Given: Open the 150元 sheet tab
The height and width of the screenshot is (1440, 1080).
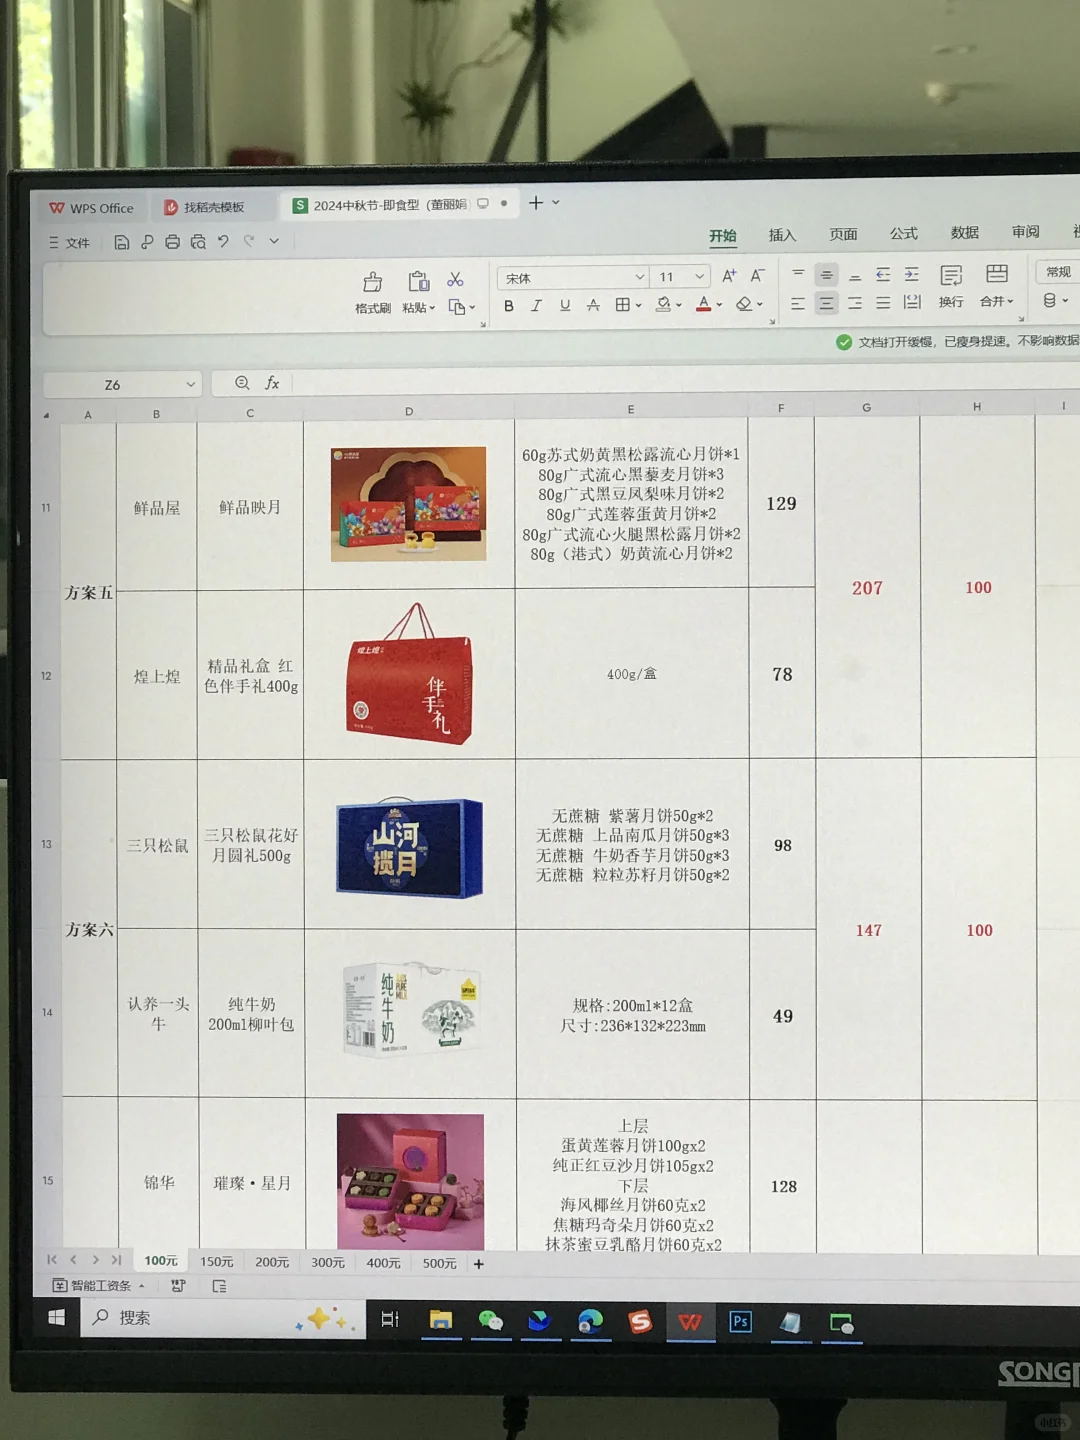Looking at the screenshot, I should click(216, 1262).
